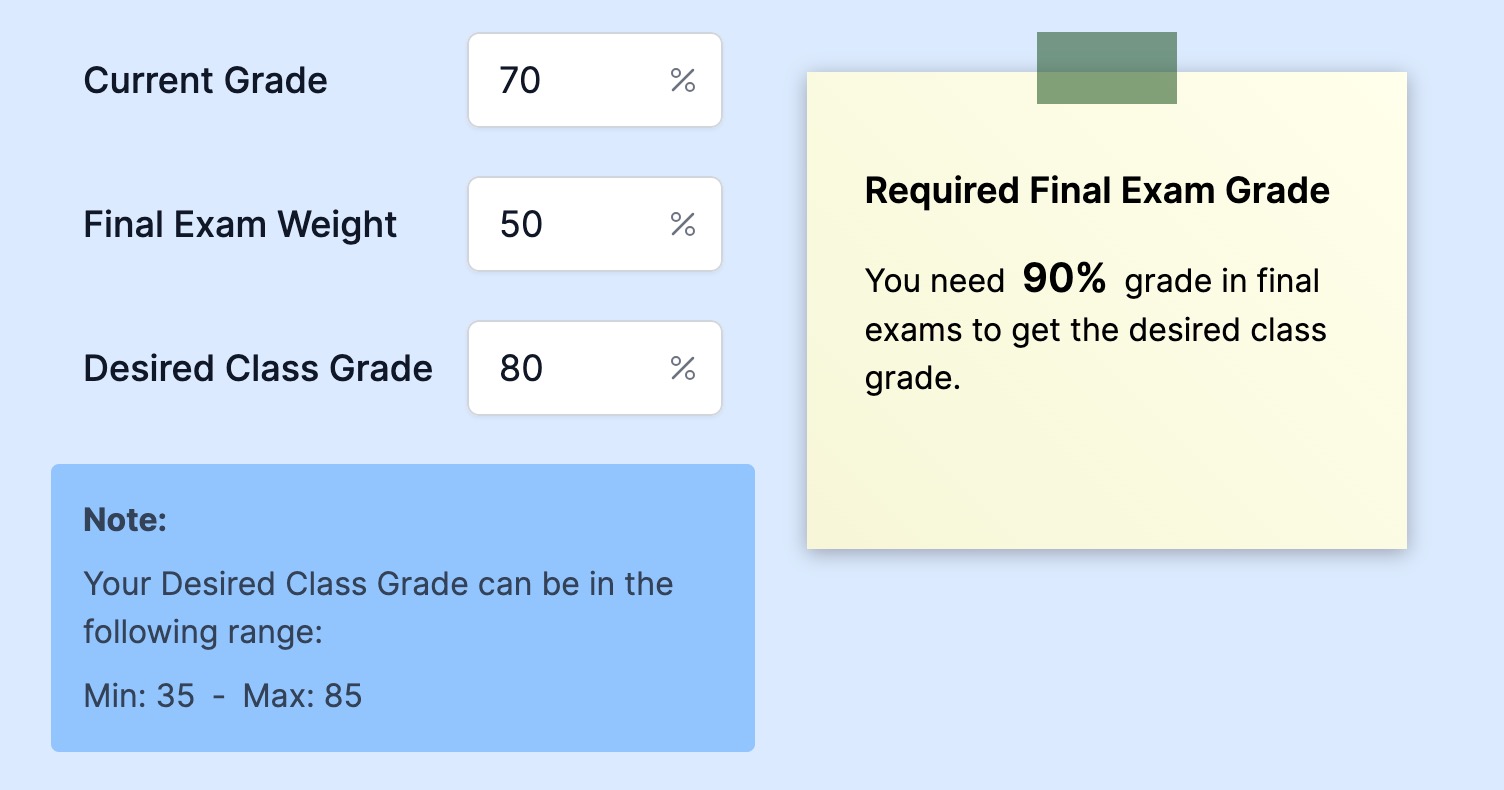Click inside the Current Grade input field
Image resolution: width=1504 pixels, height=790 pixels.
560,80
